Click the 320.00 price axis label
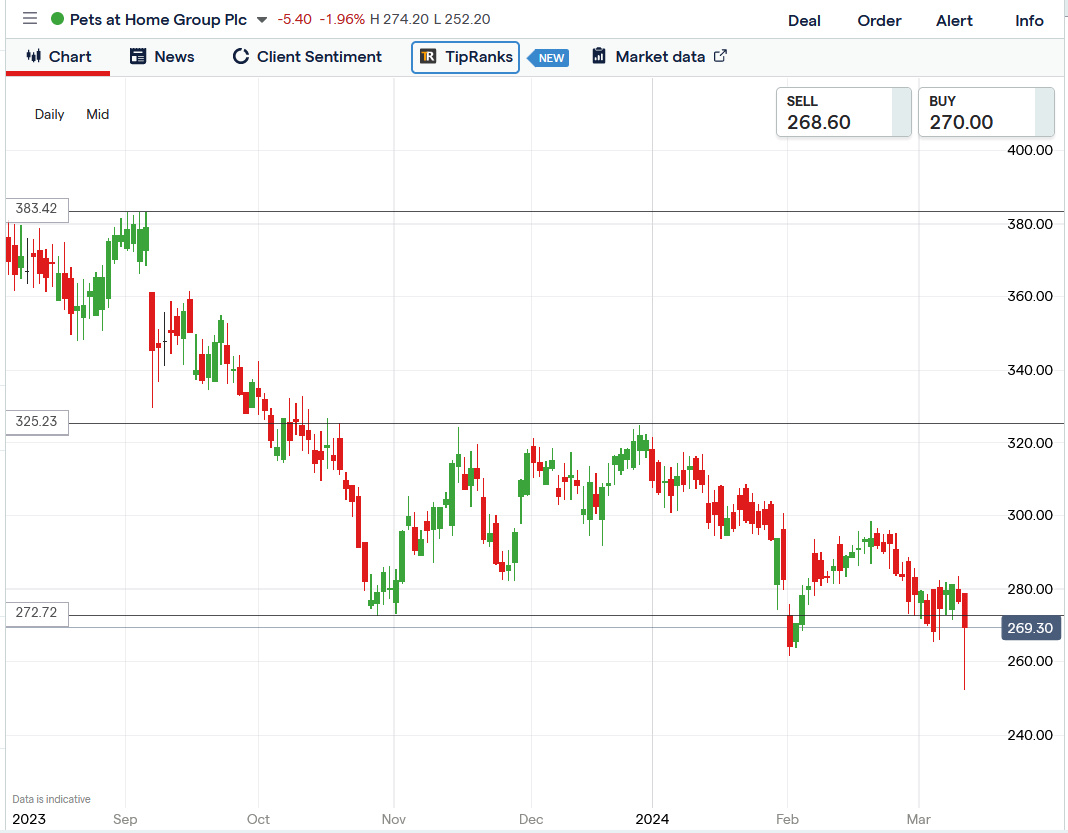Viewport: 1068px width, 833px height. click(x=1030, y=443)
